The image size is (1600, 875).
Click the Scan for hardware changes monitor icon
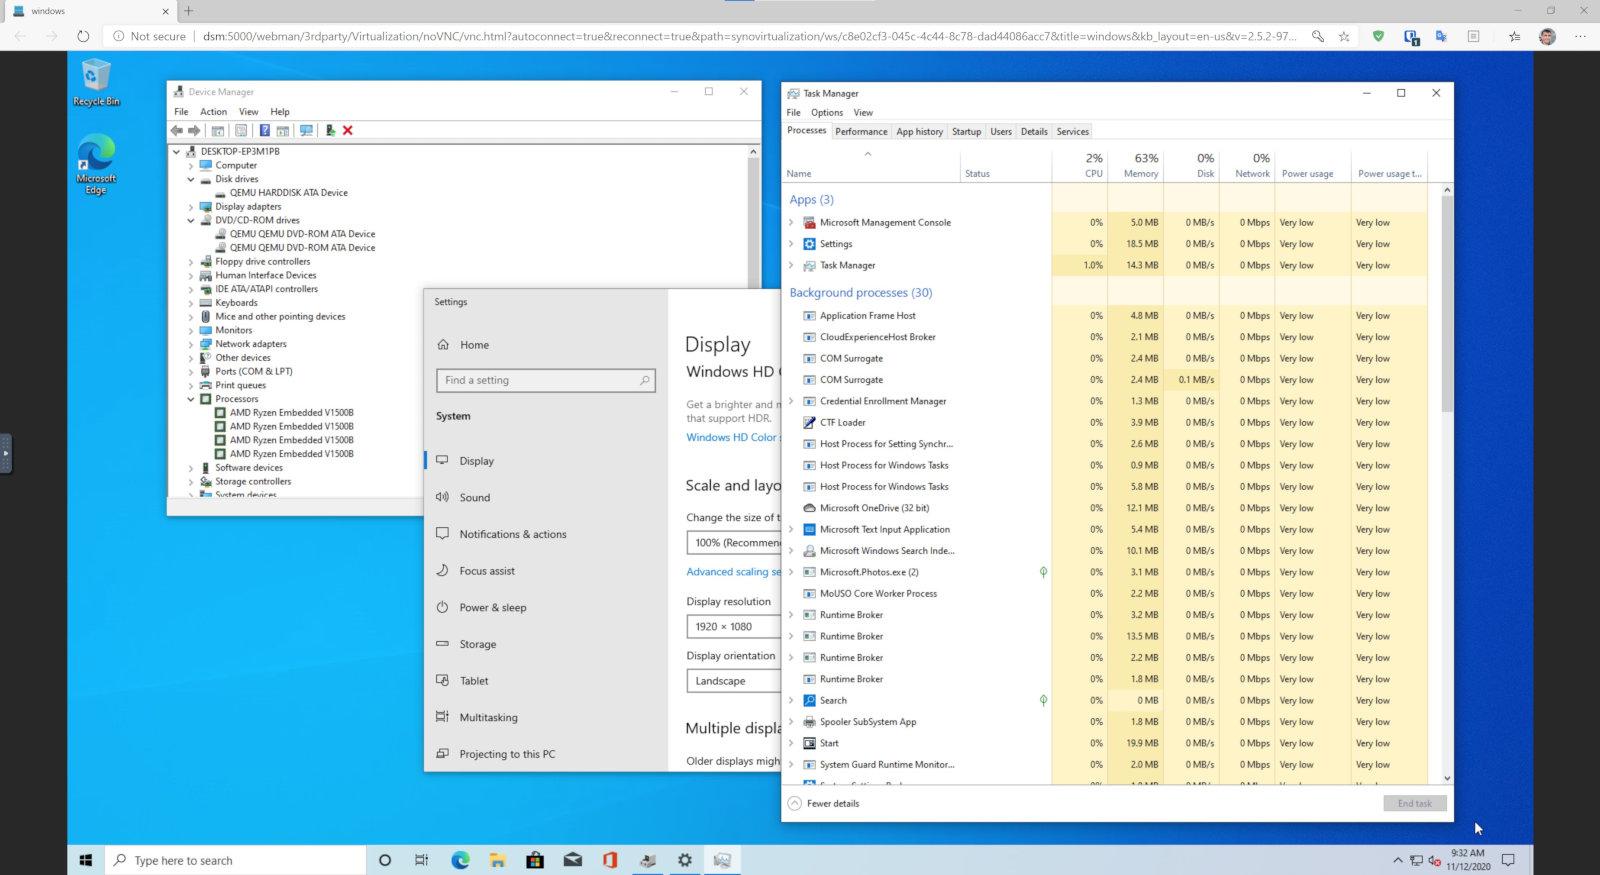[306, 131]
